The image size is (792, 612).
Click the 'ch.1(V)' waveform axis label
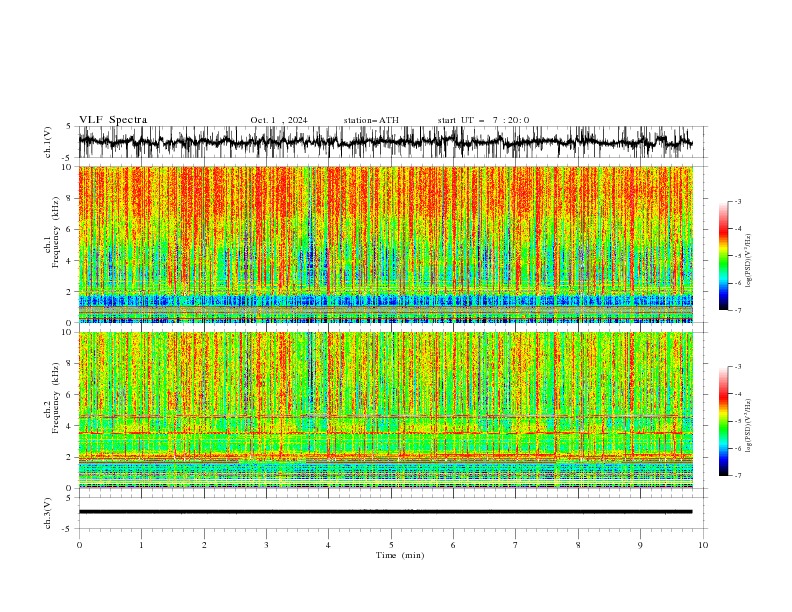[47, 142]
